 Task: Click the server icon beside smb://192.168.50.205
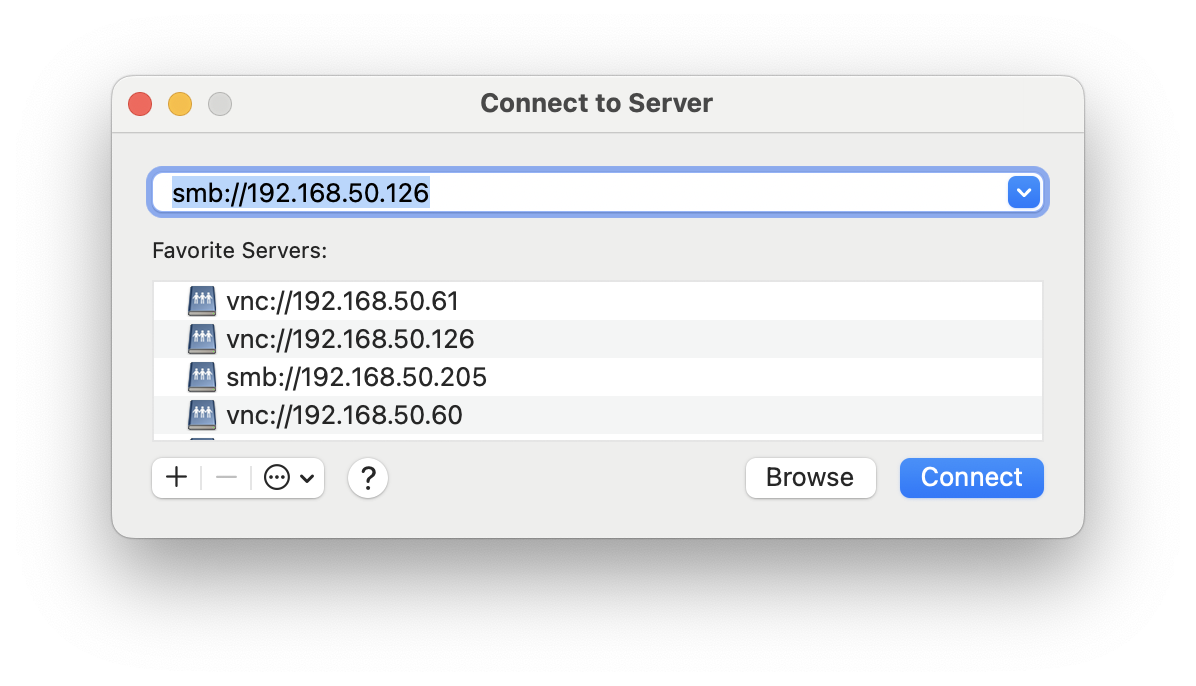(x=202, y=377)
